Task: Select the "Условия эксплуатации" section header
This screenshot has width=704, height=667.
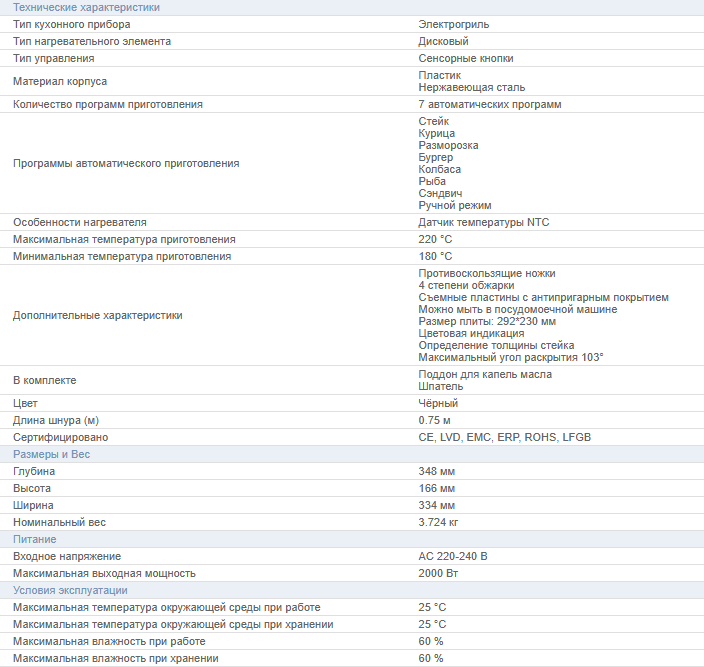Action: point(70,590)
